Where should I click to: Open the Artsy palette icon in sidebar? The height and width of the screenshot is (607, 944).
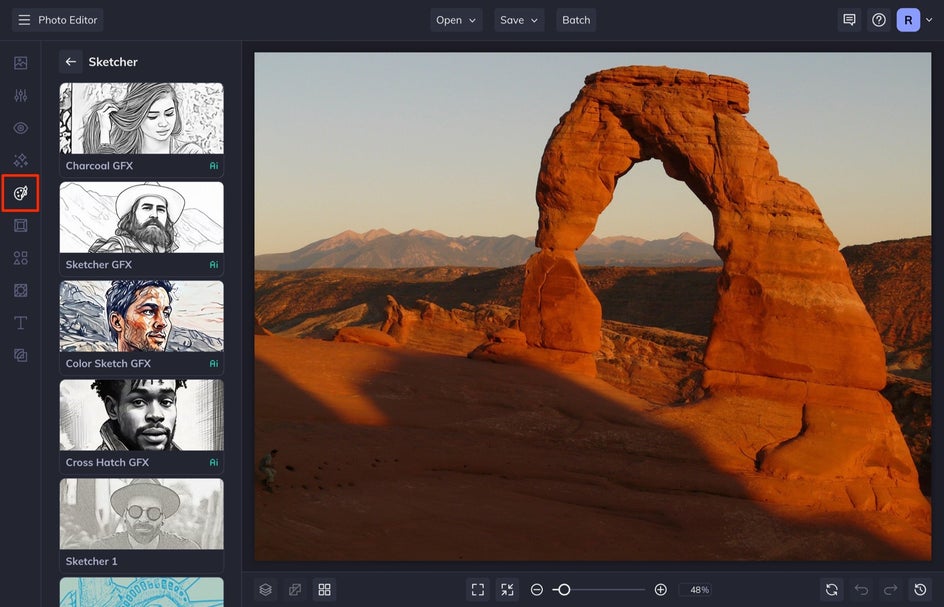click(20, 193)
